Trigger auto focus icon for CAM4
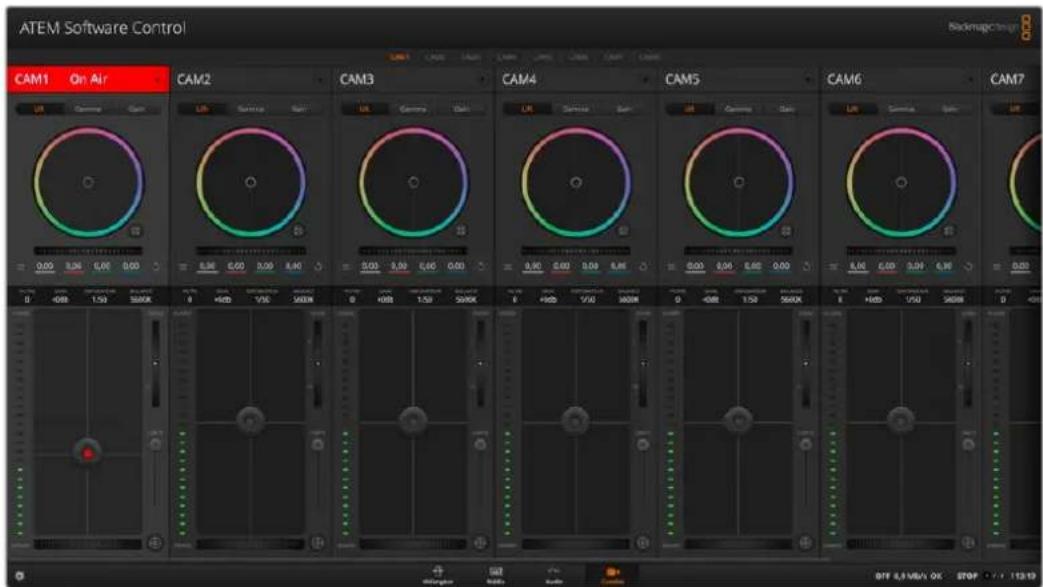Screen dimensions: 1043x587 tap(643, 542)
